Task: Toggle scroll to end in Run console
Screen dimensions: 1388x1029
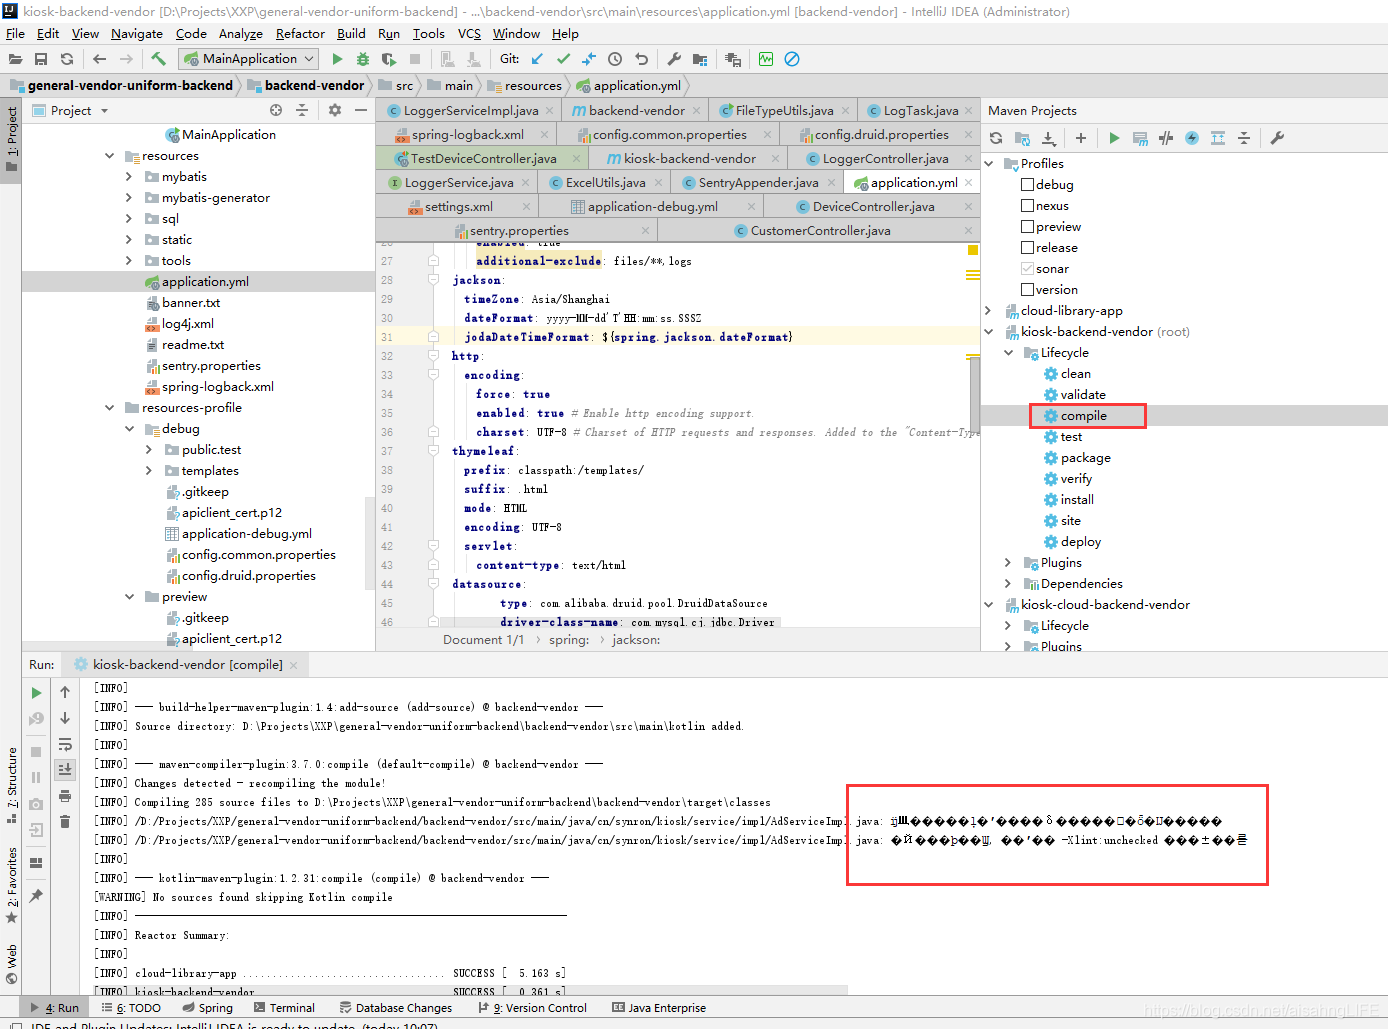Action: (x=65, y=769)
